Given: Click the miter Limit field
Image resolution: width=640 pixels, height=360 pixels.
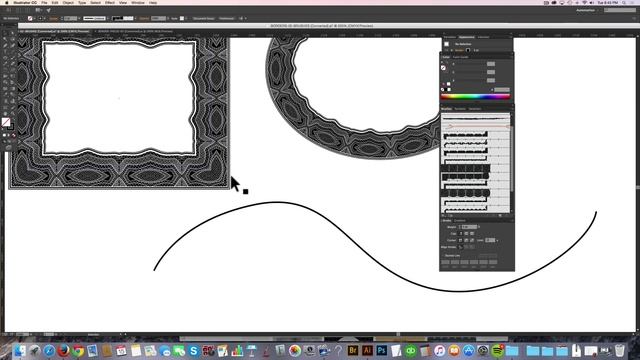Looking at the screenshot, I should point(490,240).
